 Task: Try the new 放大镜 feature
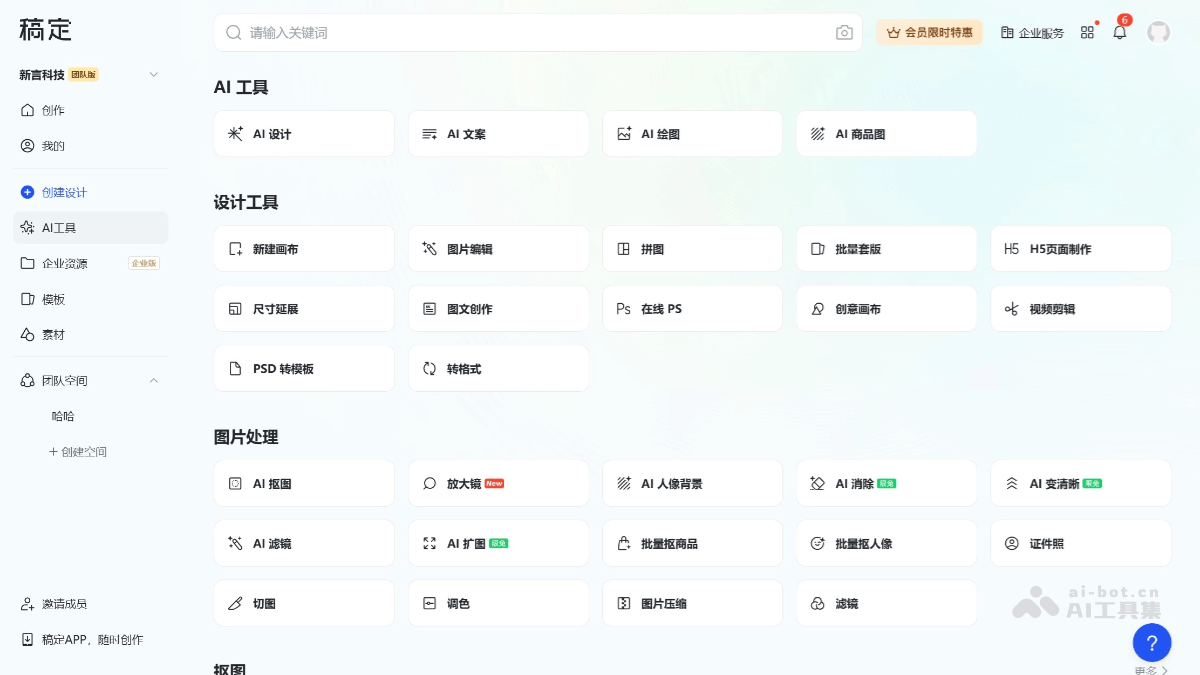[x=498, y=483]
